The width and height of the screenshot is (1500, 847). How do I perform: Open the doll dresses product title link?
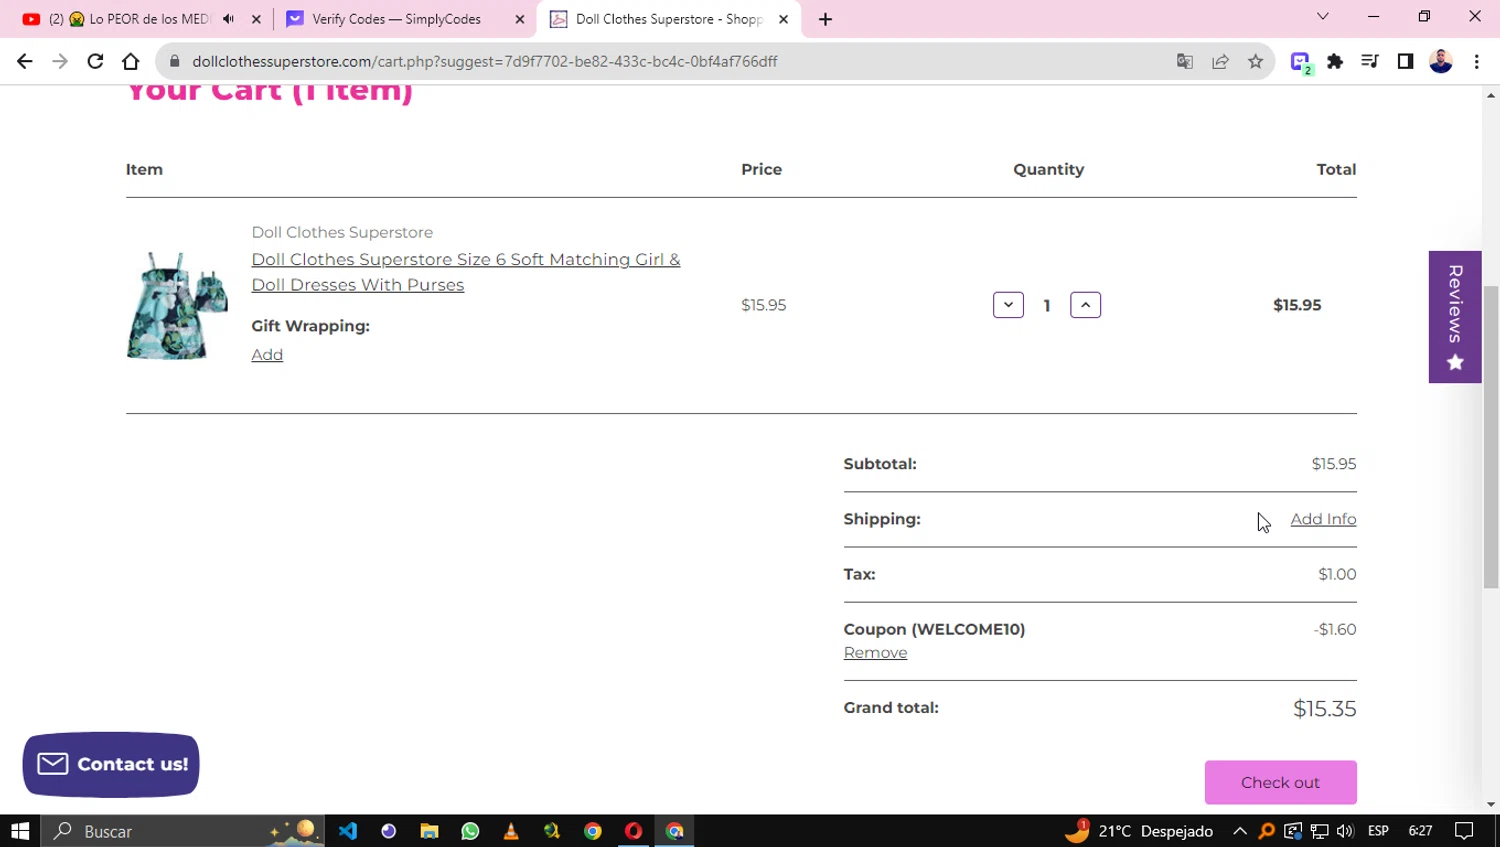pyautogui.click(x=466, y=272)
